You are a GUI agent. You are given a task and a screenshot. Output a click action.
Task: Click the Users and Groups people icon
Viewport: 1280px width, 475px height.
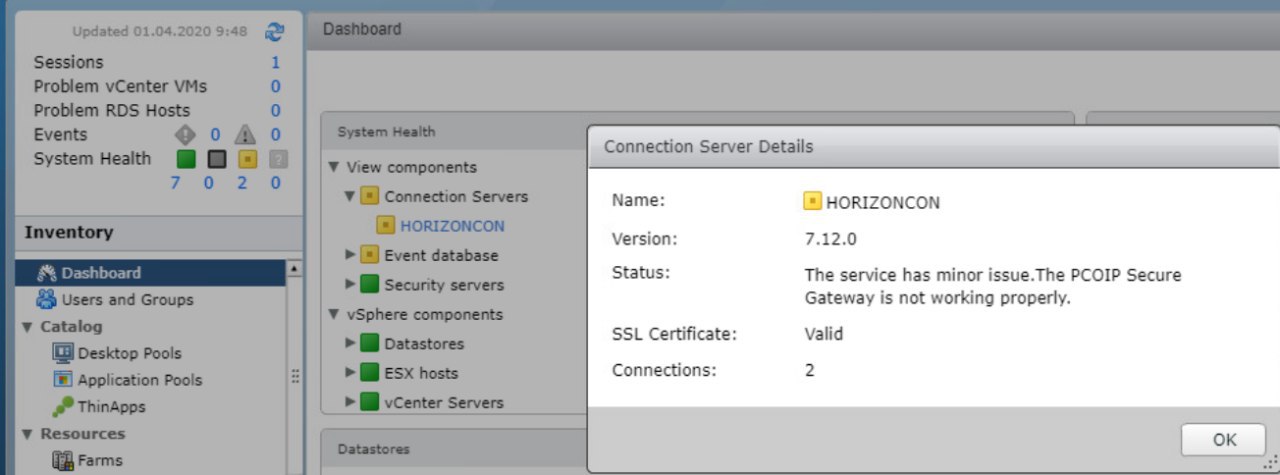(46, 299)
